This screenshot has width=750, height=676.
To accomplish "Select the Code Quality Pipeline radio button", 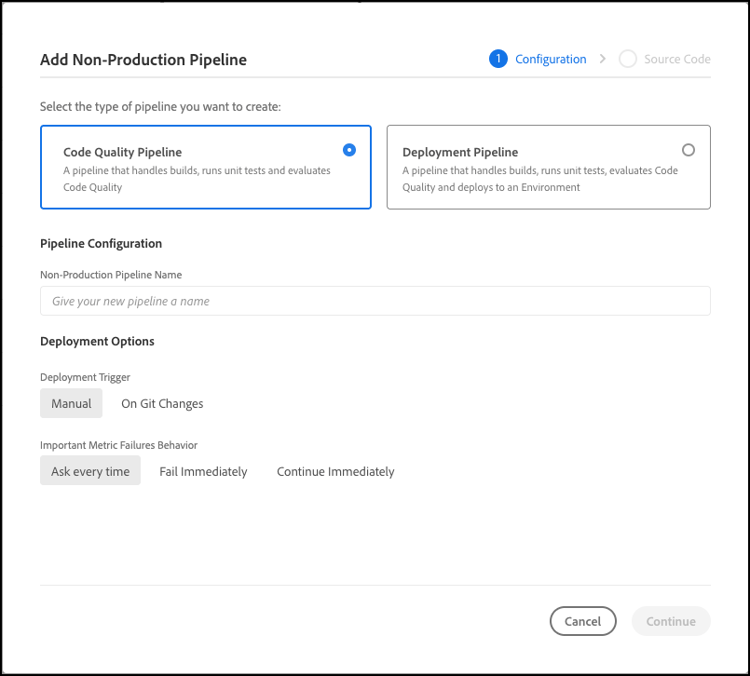I will pos(349,150).
